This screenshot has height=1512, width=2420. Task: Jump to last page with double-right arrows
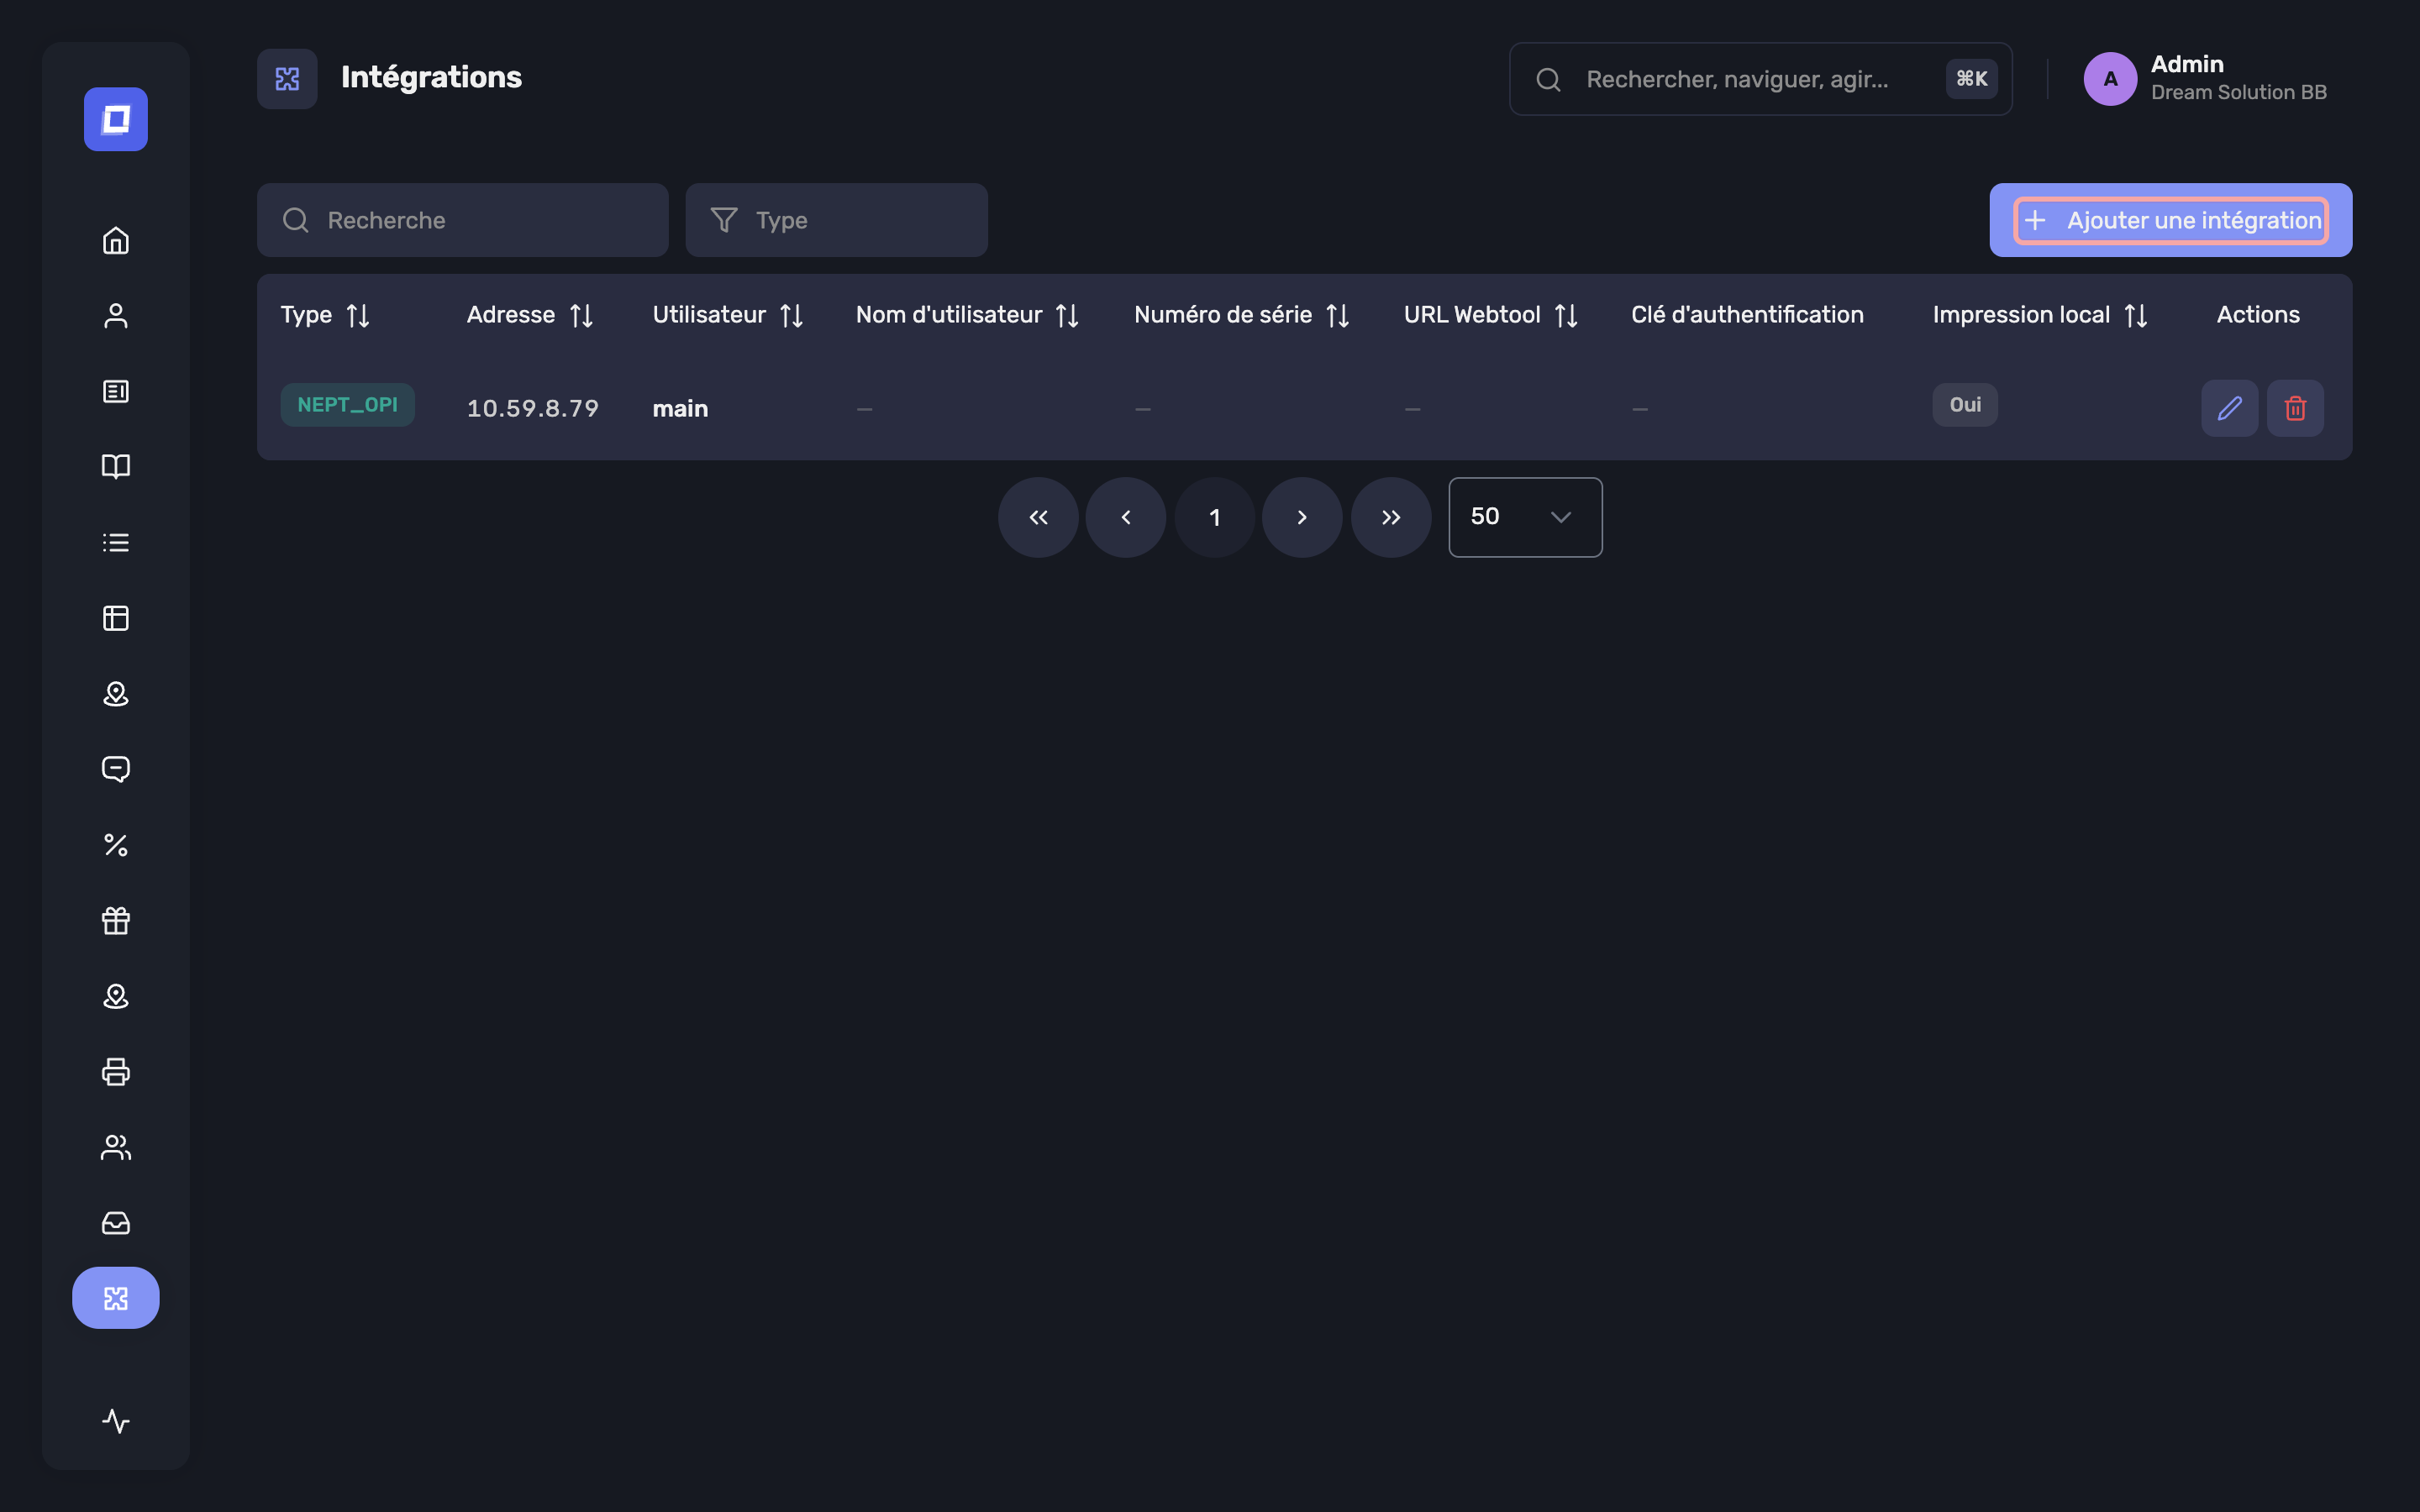tap(1391, 517)
